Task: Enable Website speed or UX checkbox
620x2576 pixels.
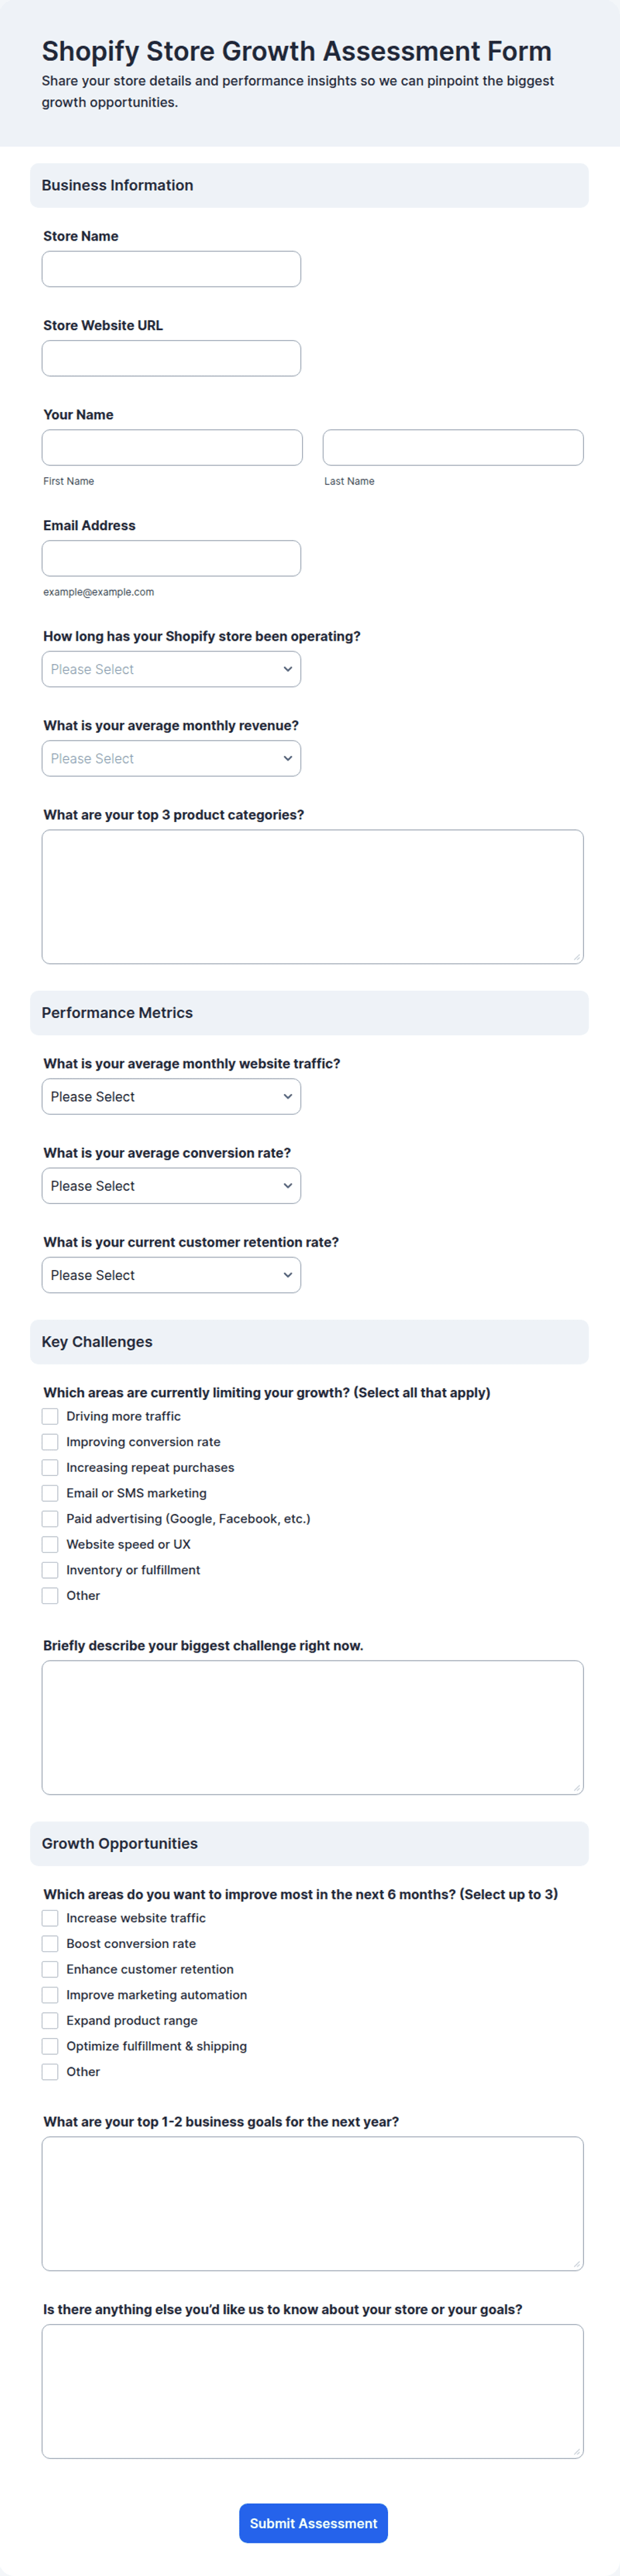Action: (x=50, y=1544)
